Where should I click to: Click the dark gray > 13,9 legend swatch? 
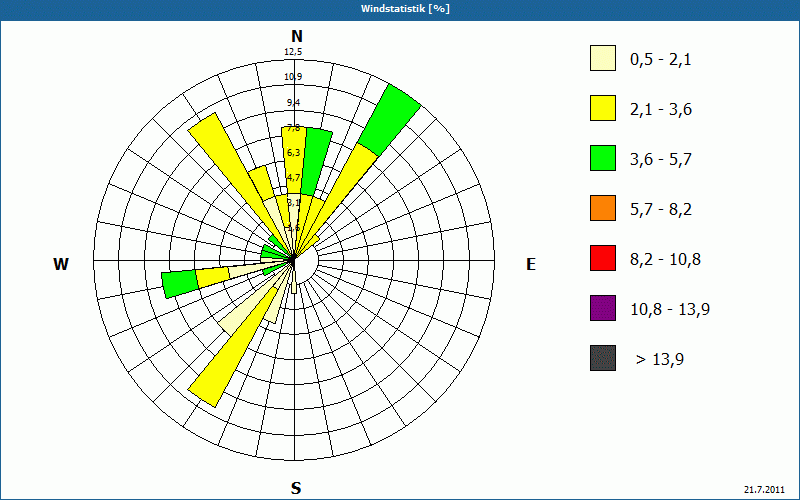pos(603,358)
